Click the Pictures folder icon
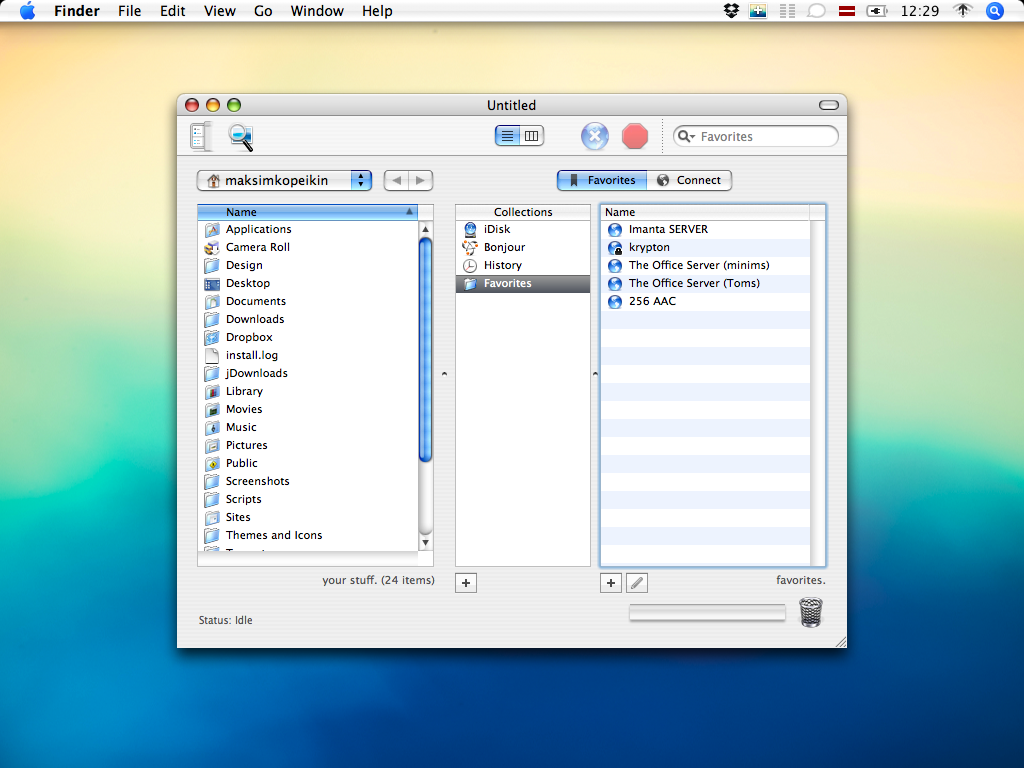Image resolution: width=1024 pixels, height=768 pixels. point(212,445)
